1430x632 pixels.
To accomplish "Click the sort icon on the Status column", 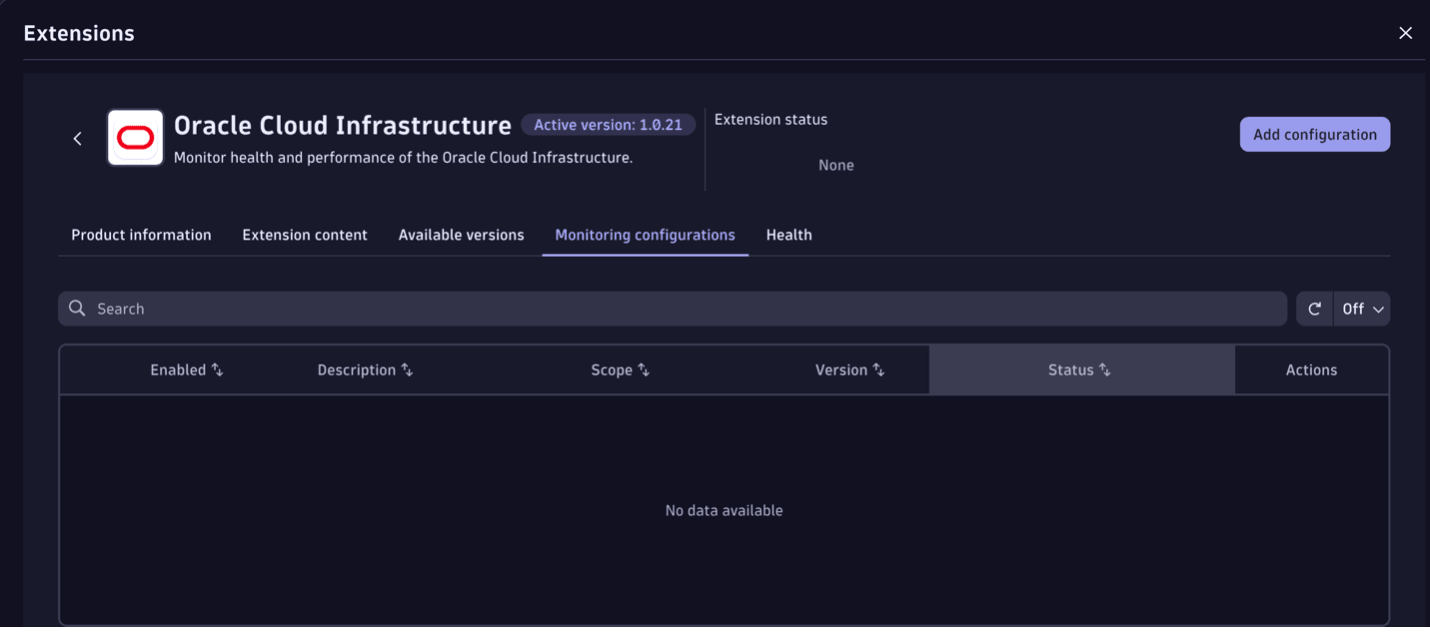I will 1105,369.
